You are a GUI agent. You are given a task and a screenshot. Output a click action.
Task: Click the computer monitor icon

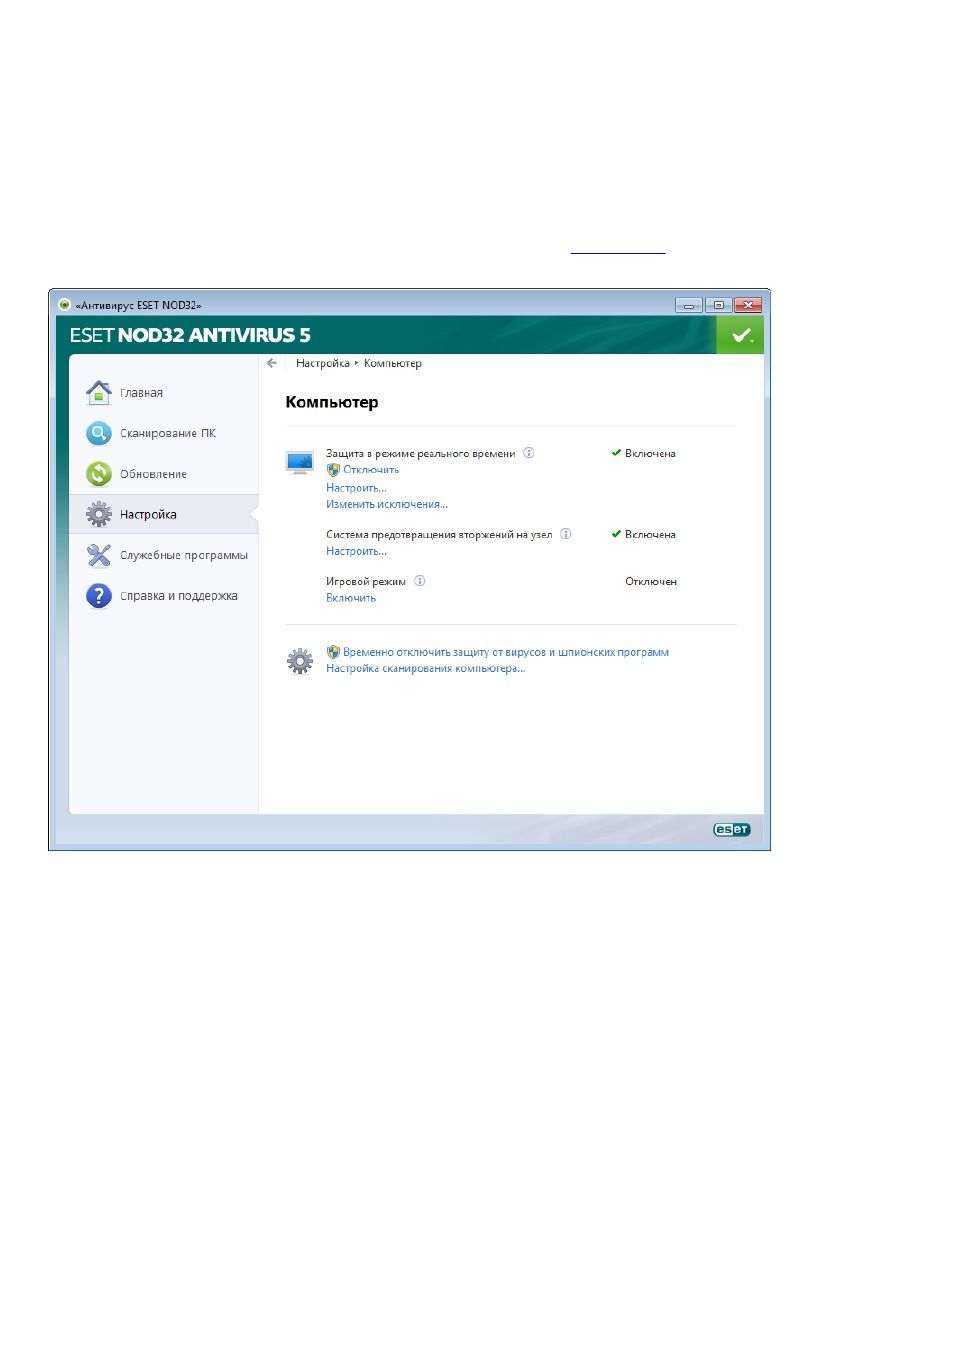[300, 463]
